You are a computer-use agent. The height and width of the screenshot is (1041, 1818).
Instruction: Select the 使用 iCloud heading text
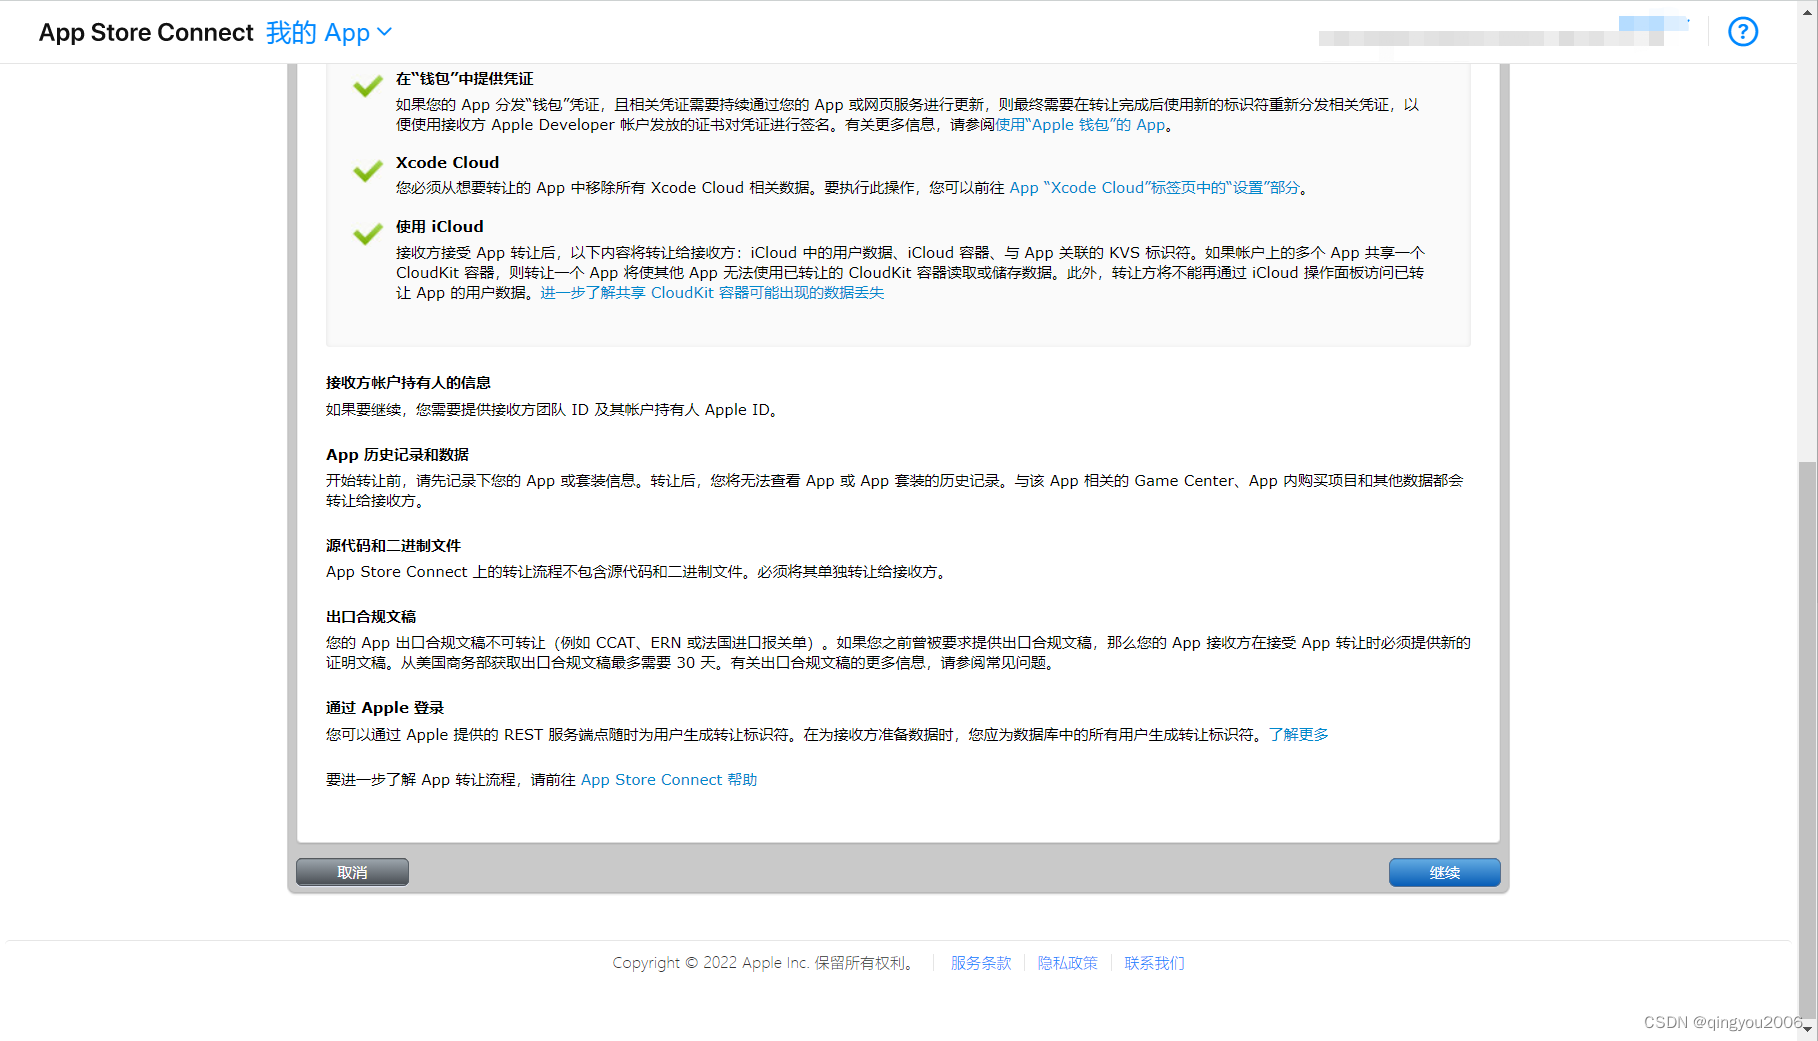[x=439, y=227]
